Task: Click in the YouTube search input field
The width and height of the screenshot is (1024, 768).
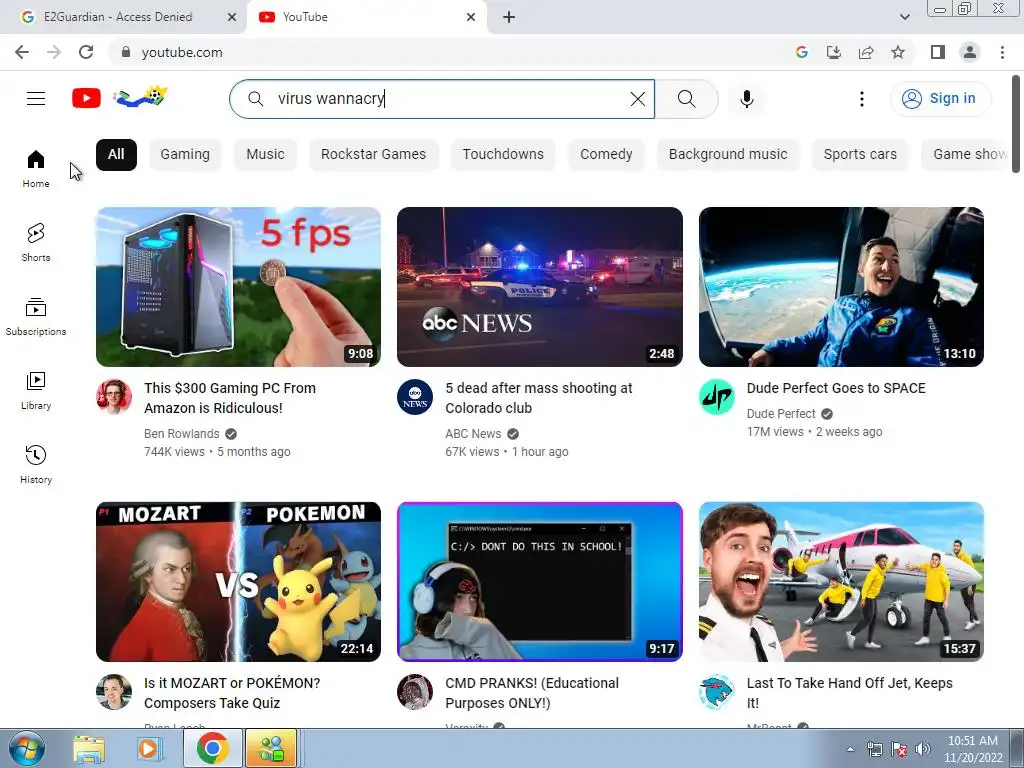Action: pos(444,99)
